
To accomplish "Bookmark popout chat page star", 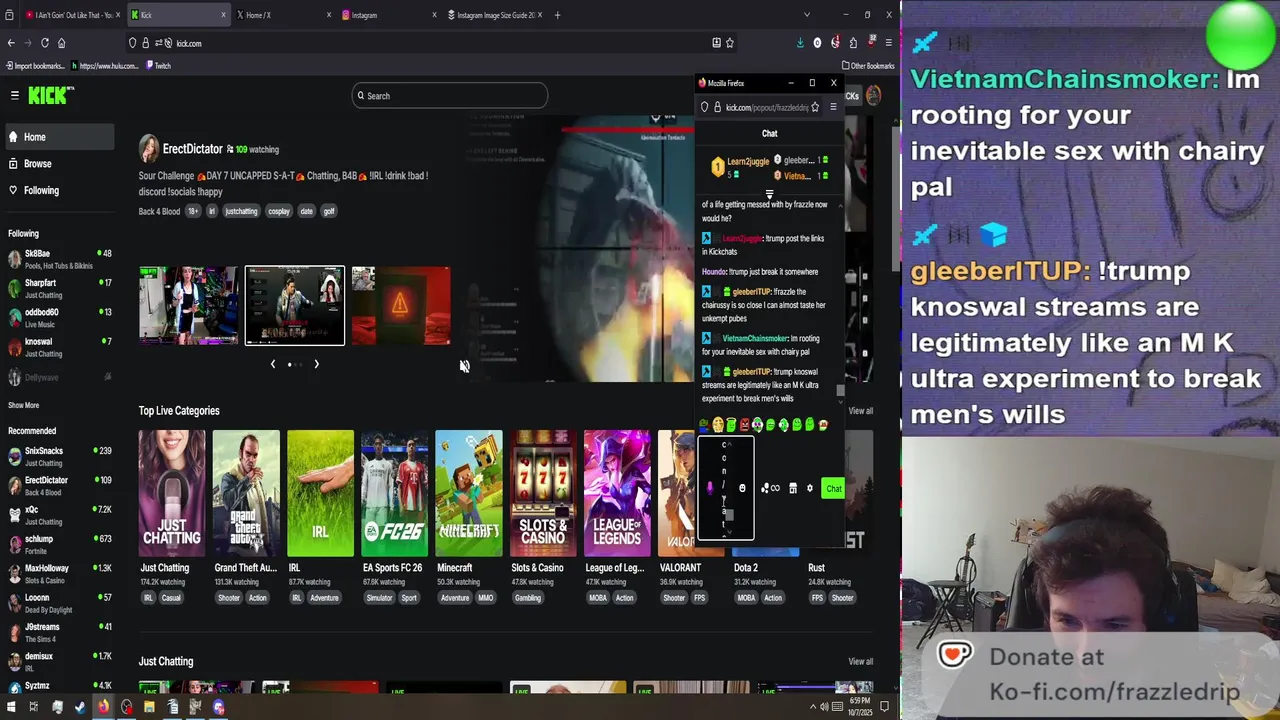I will click(x=815, y=107).
